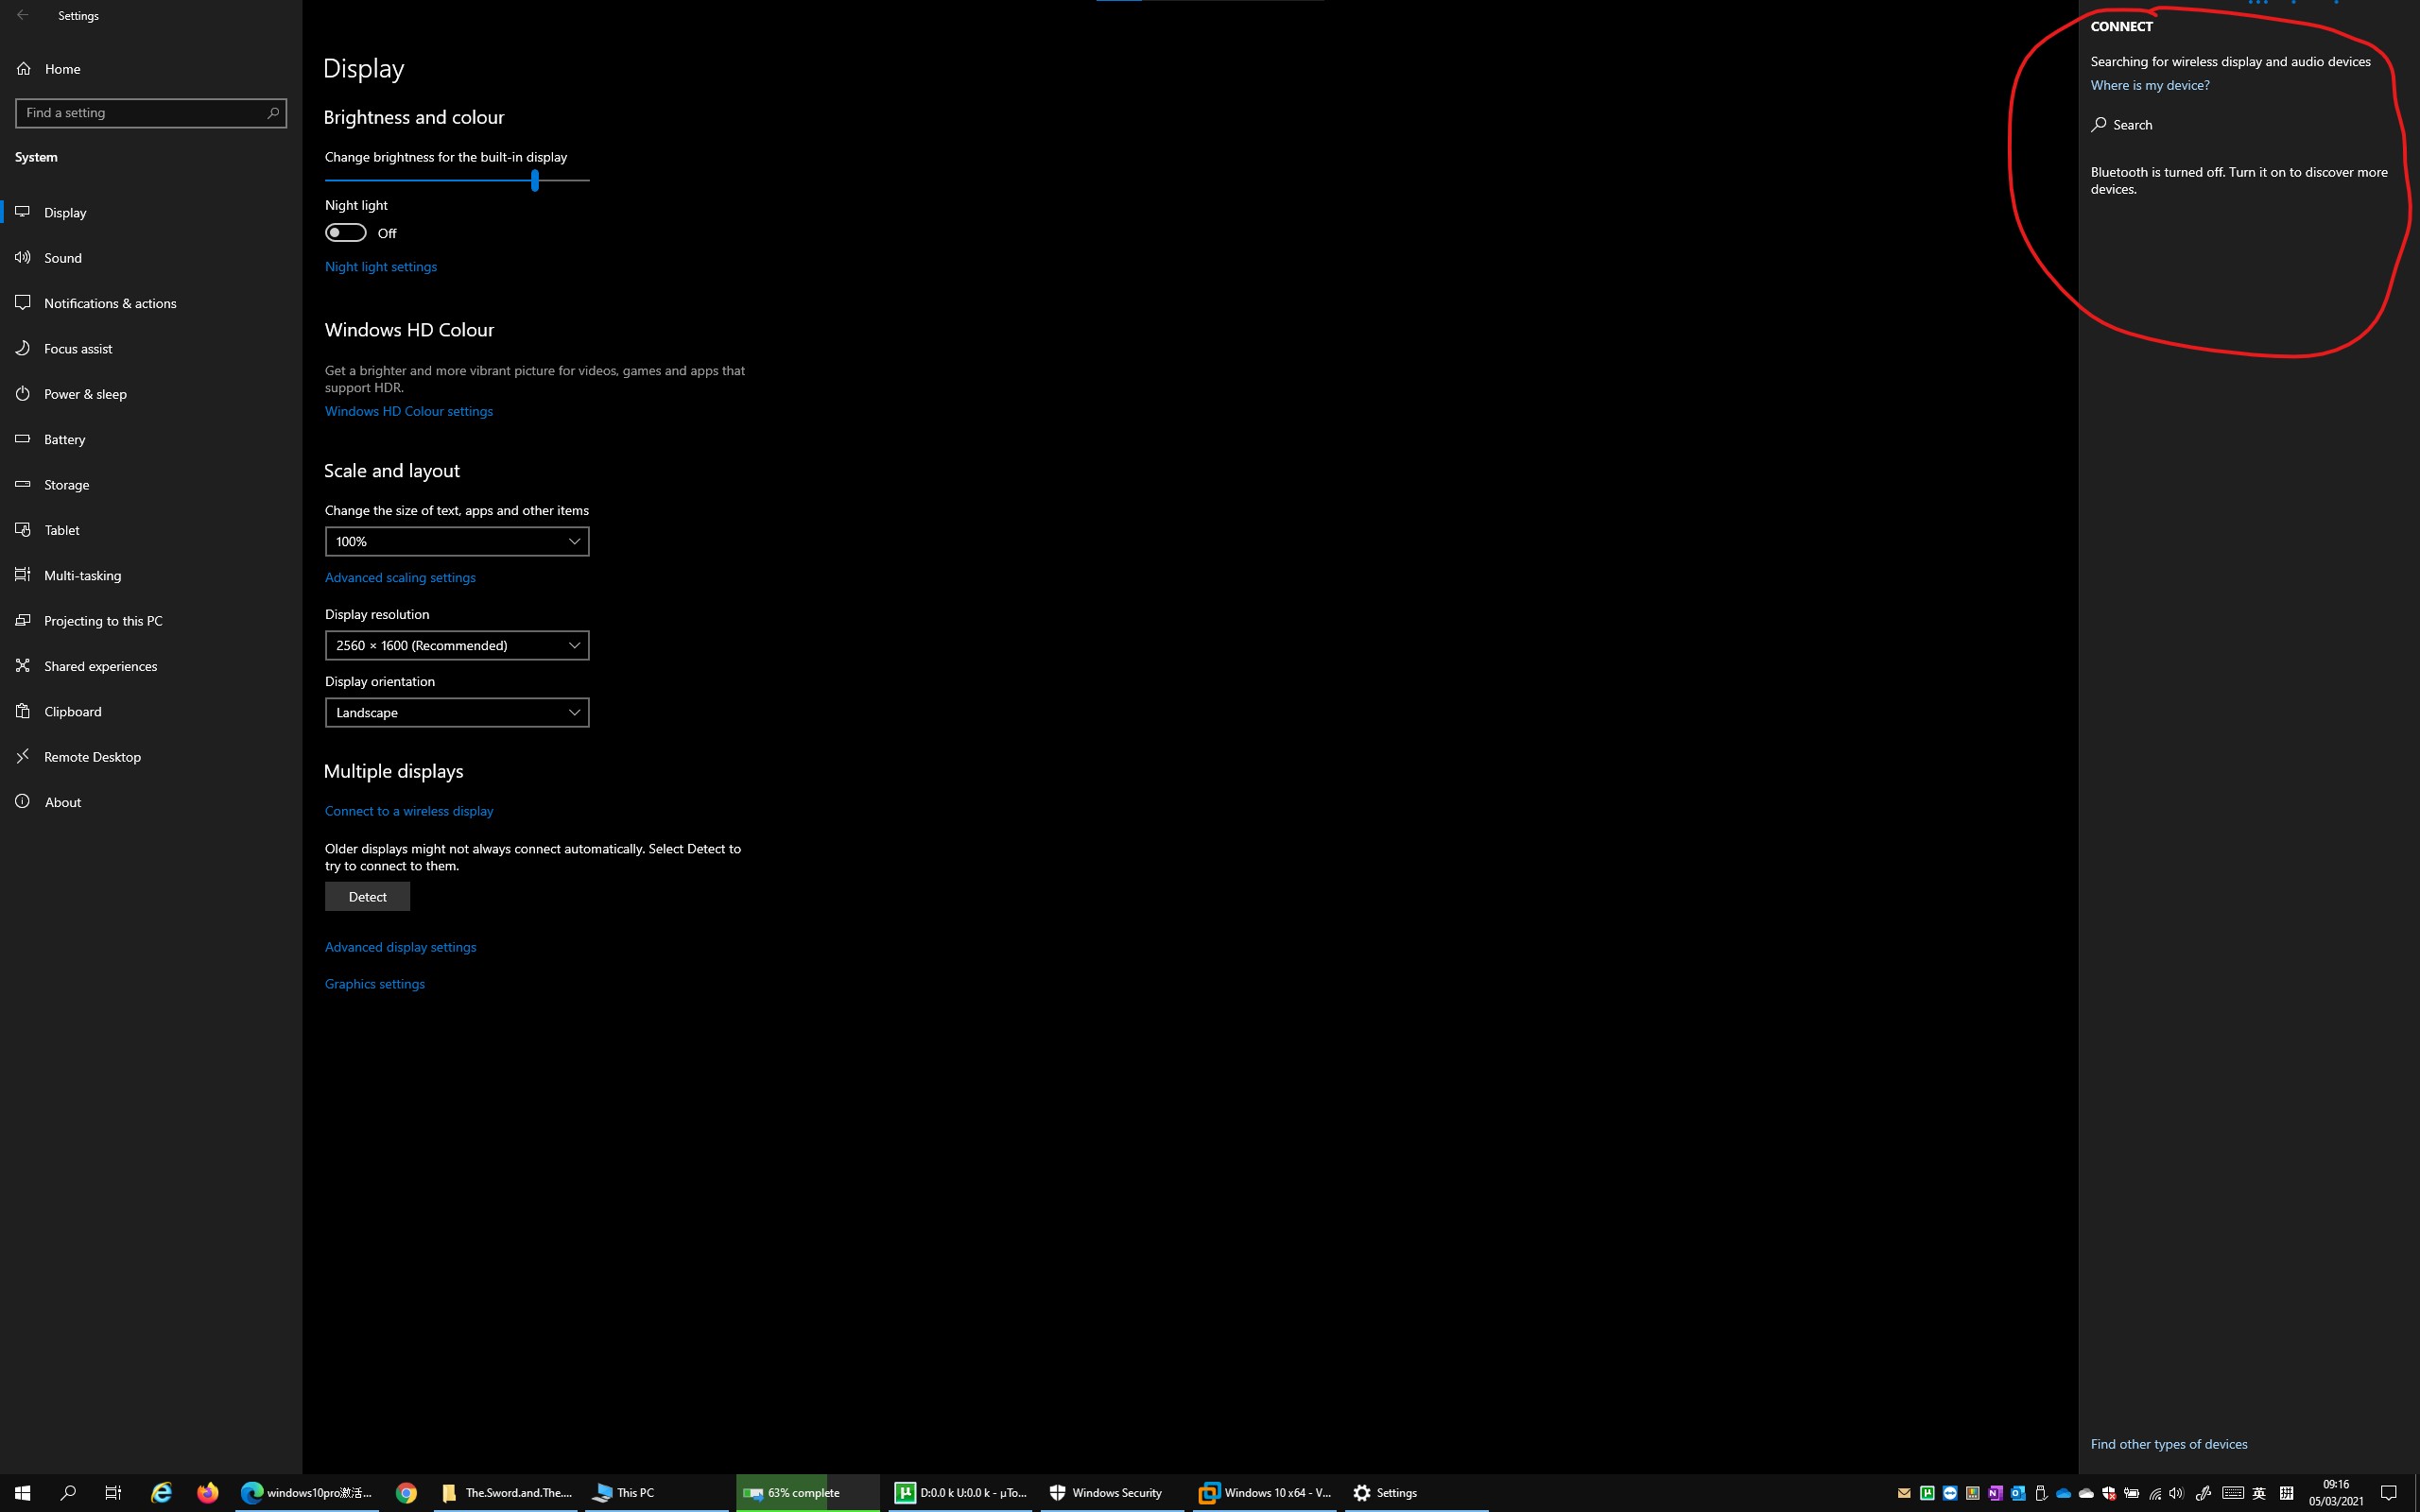Click the Search icon in Connect panel
This screenshot has height=1512, width=2420.
pyautogui.click(x=2099, y=125)
